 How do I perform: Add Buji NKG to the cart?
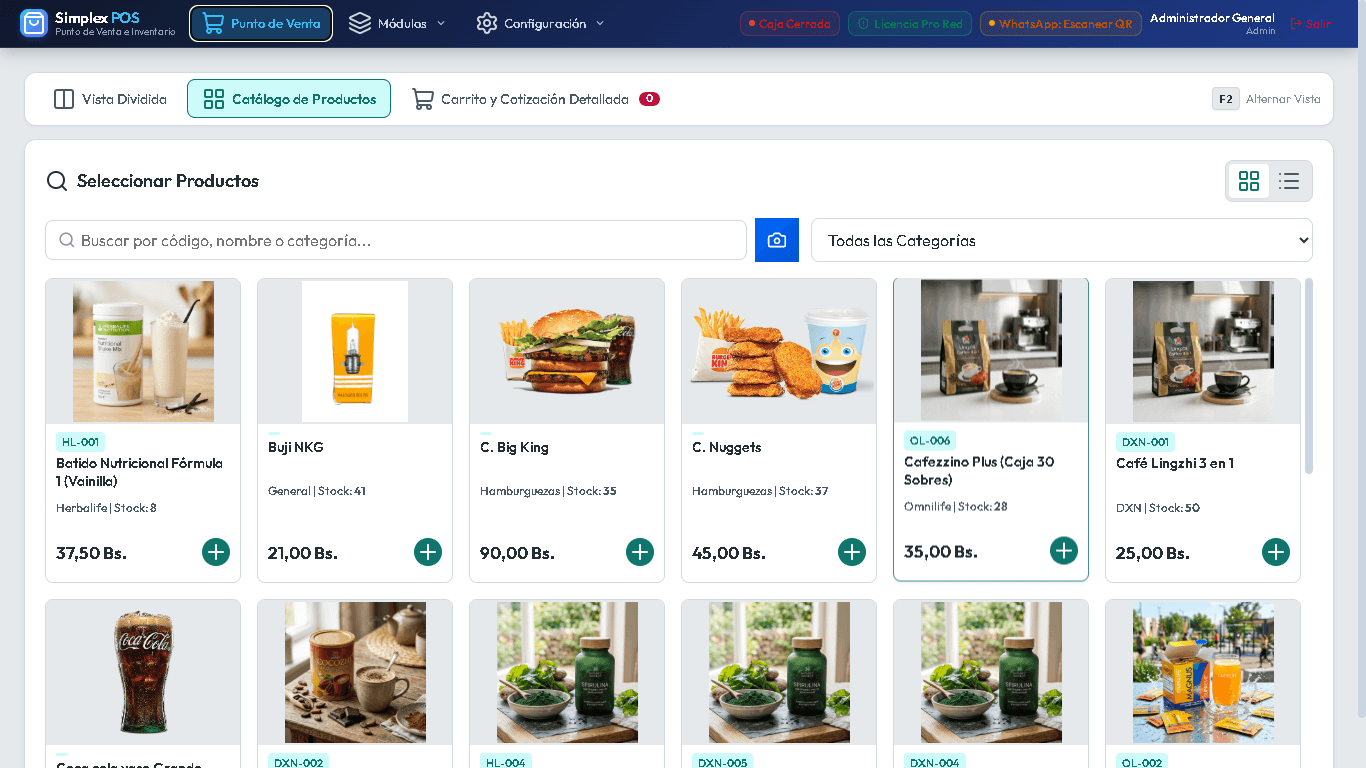point(428,552)
